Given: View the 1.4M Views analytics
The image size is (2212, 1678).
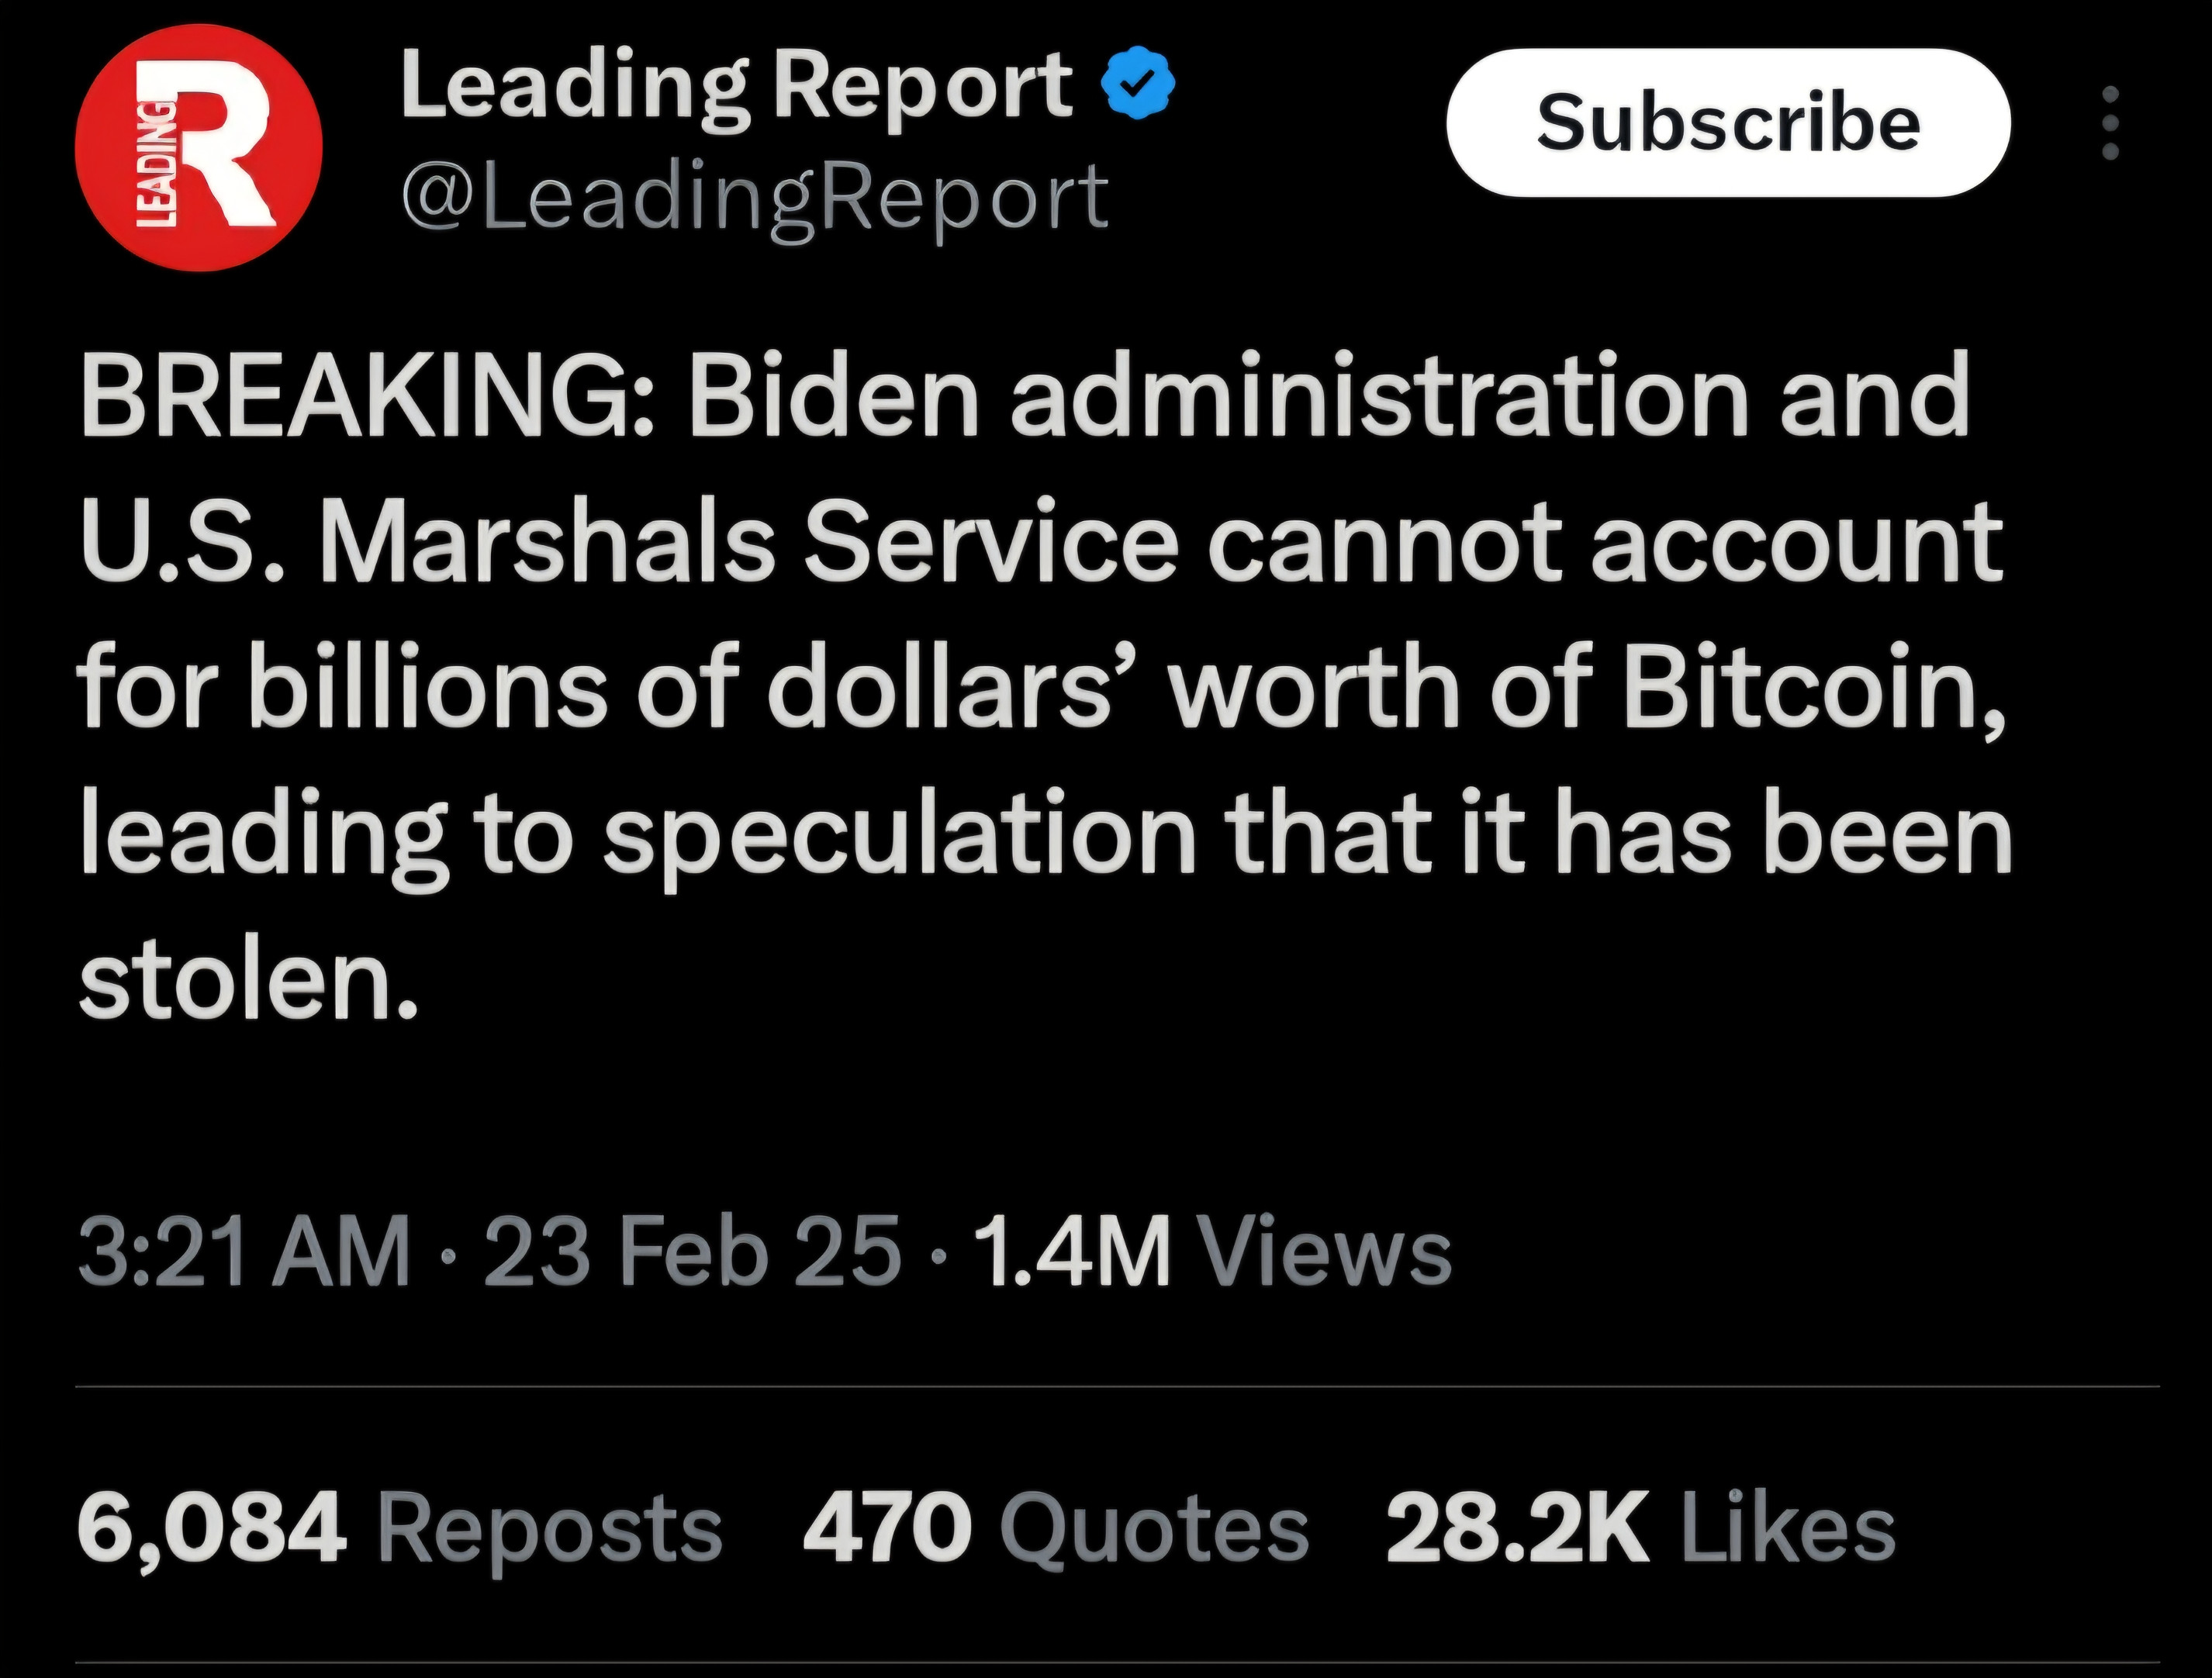Looking at the screenshot, I should (1212, 1251).
